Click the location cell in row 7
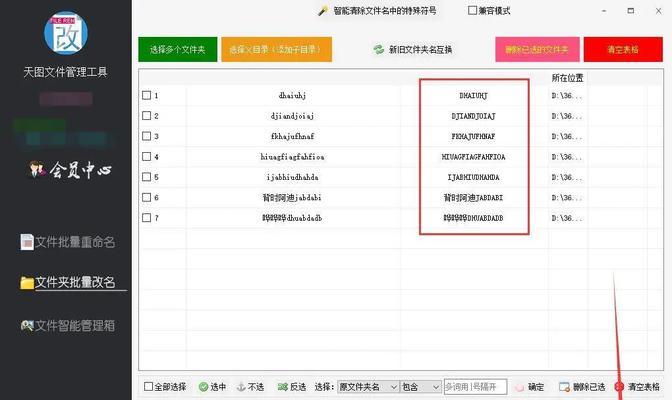 (x=567, y=218)
